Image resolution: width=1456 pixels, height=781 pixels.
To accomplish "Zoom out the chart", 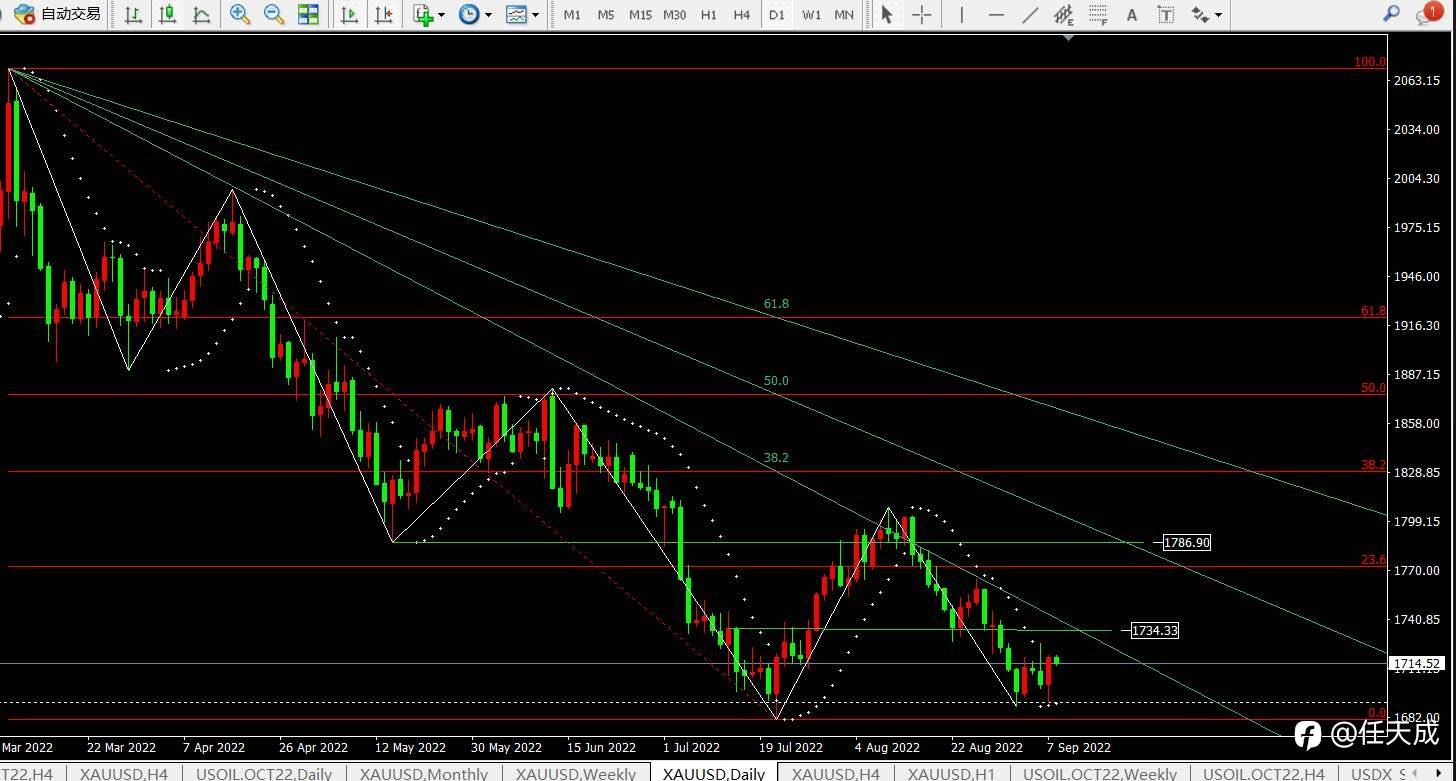I will coord(274,14).
